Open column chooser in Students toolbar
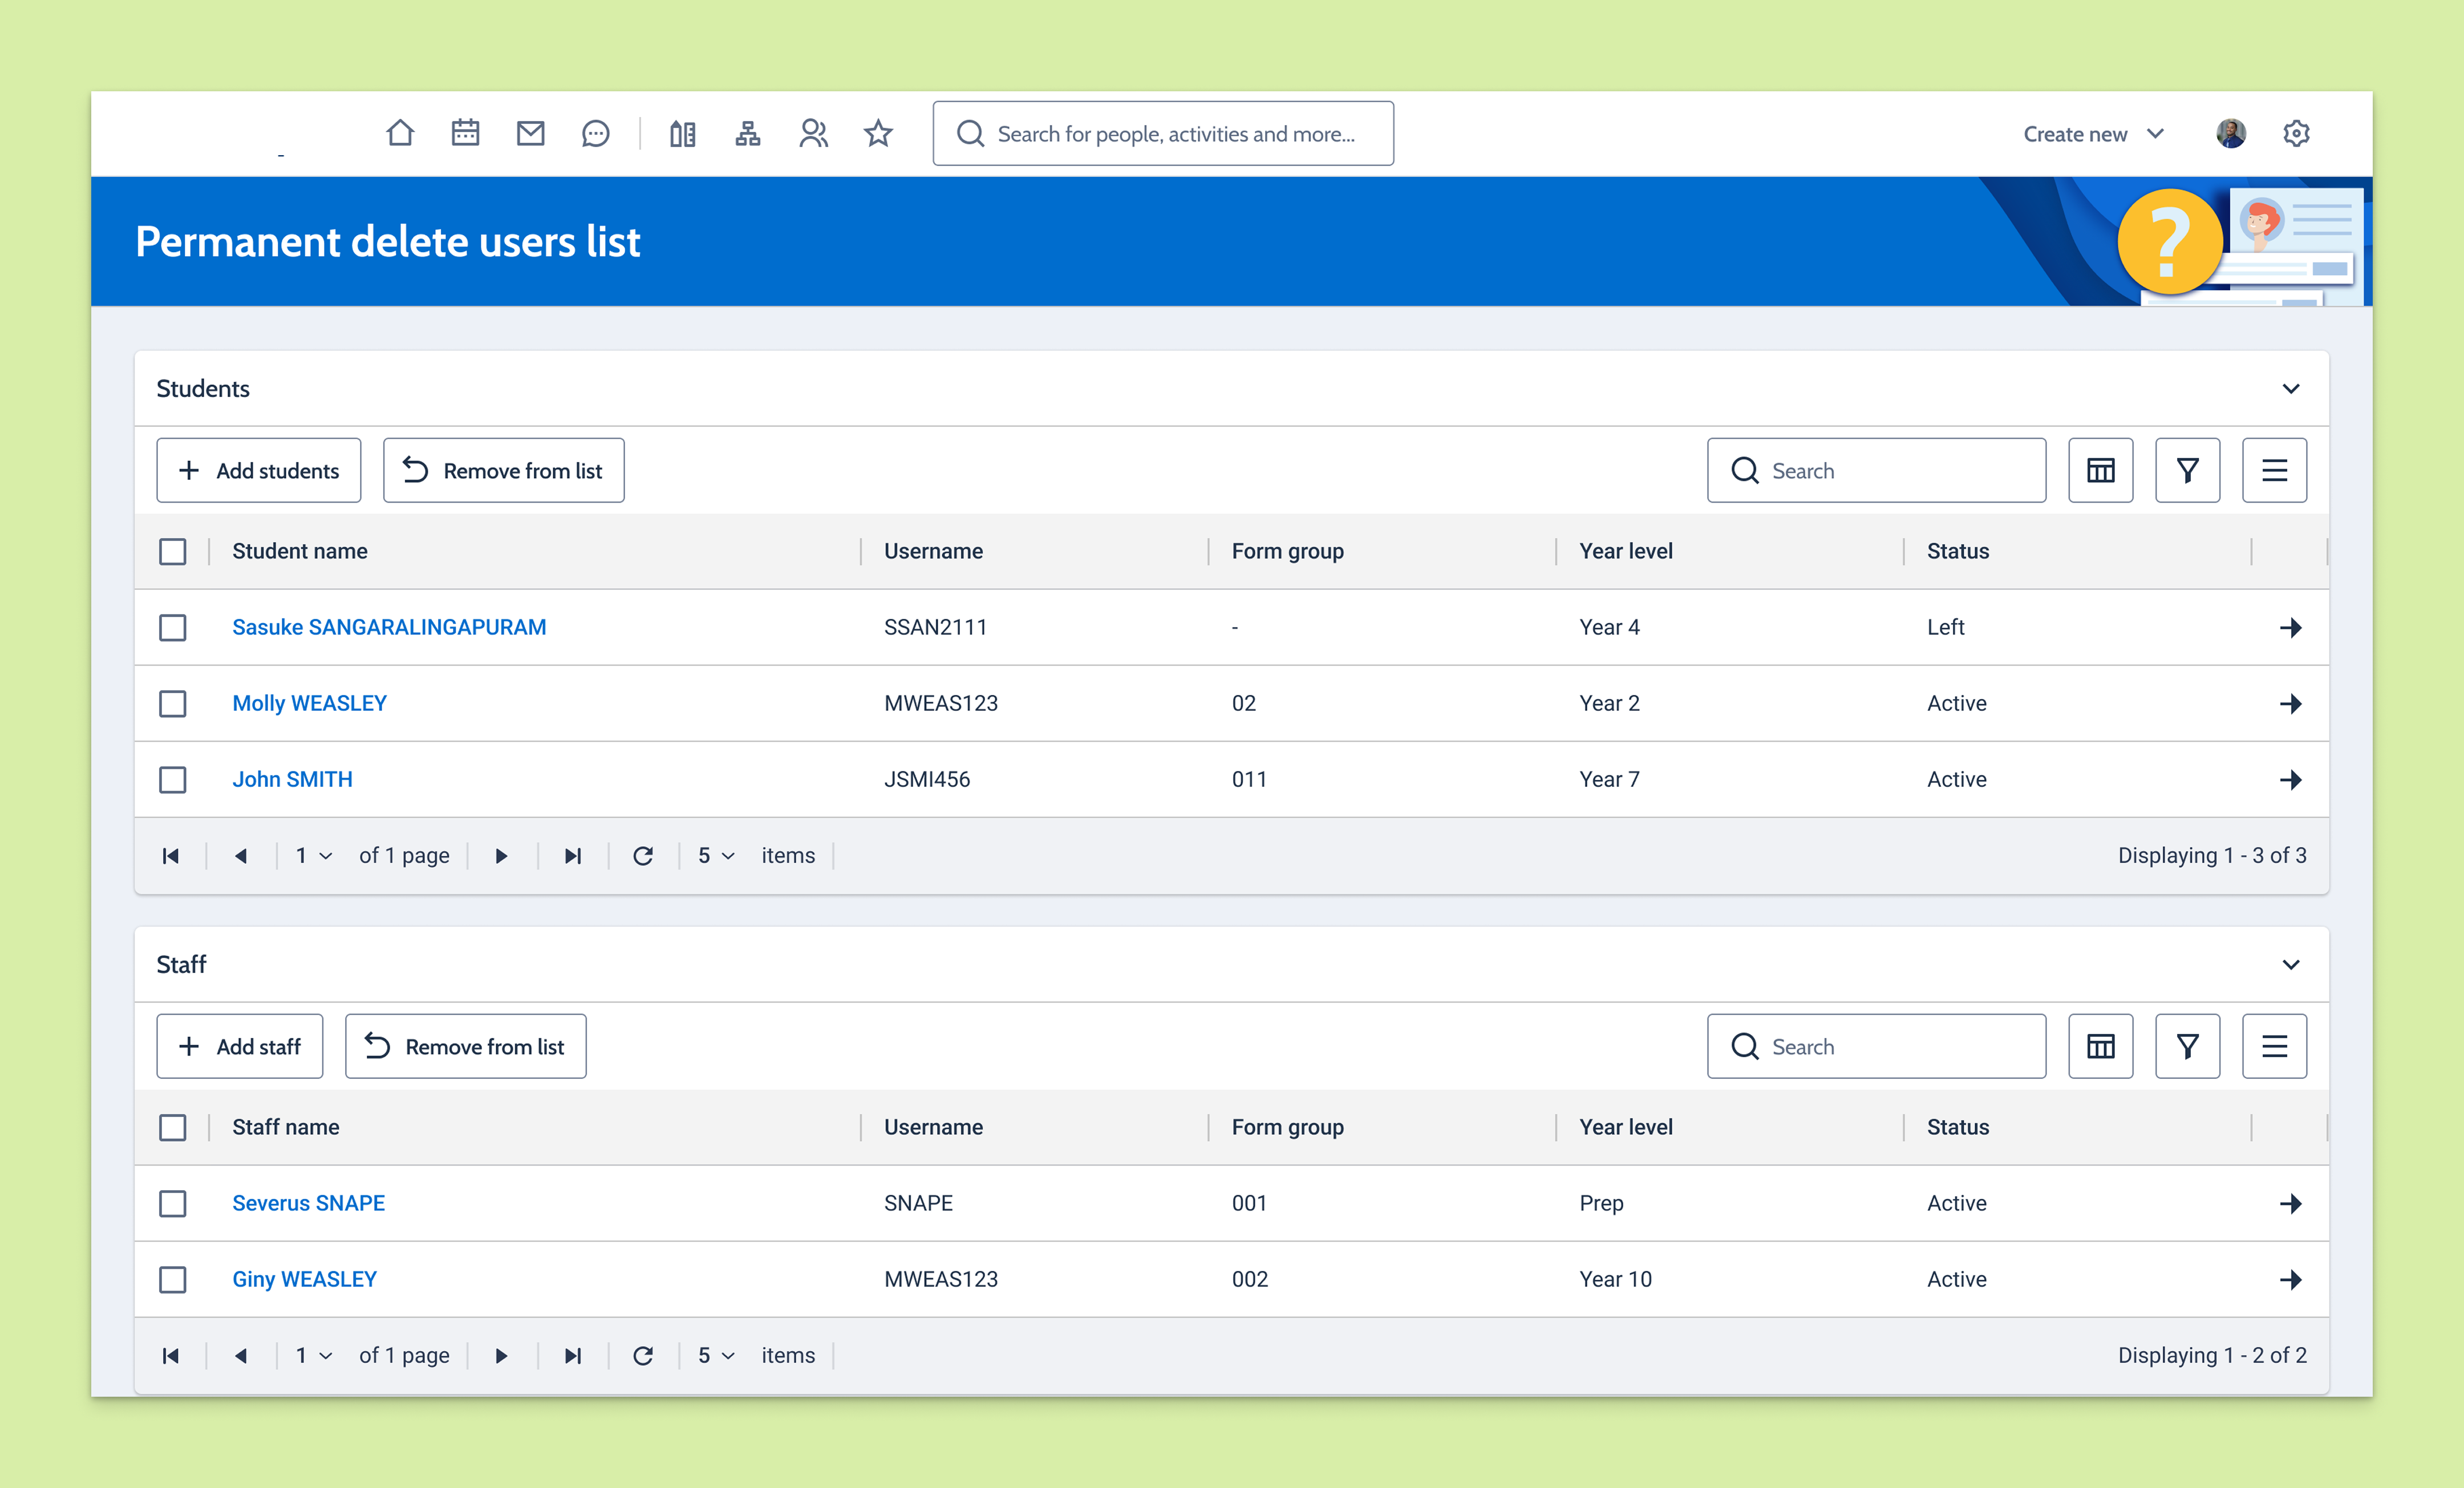 pos(2100,470)
